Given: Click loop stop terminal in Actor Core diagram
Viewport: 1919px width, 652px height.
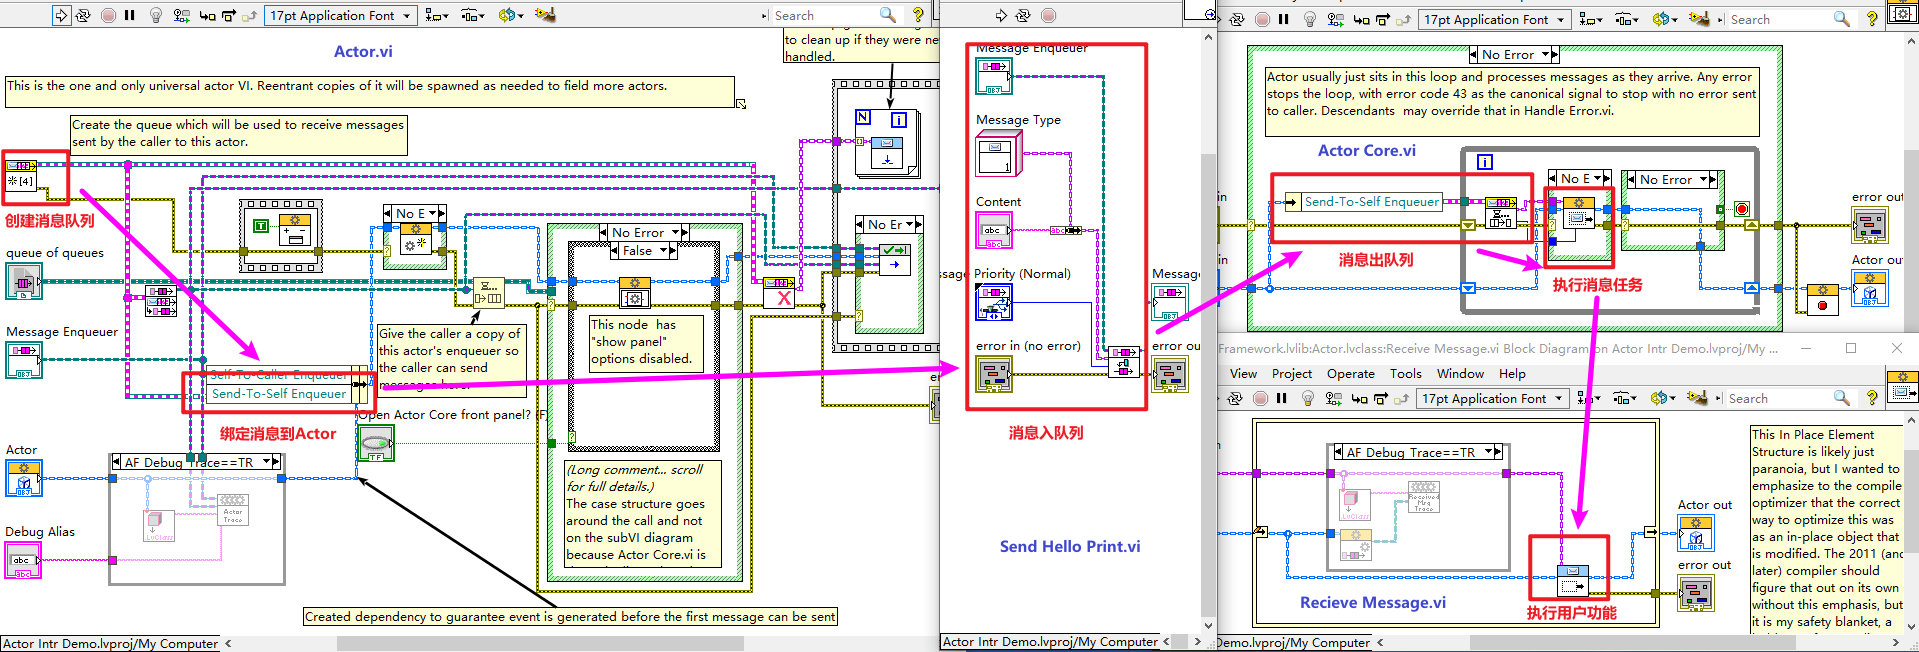Looking at the screenshot, I should click(x=1741, y=209).
